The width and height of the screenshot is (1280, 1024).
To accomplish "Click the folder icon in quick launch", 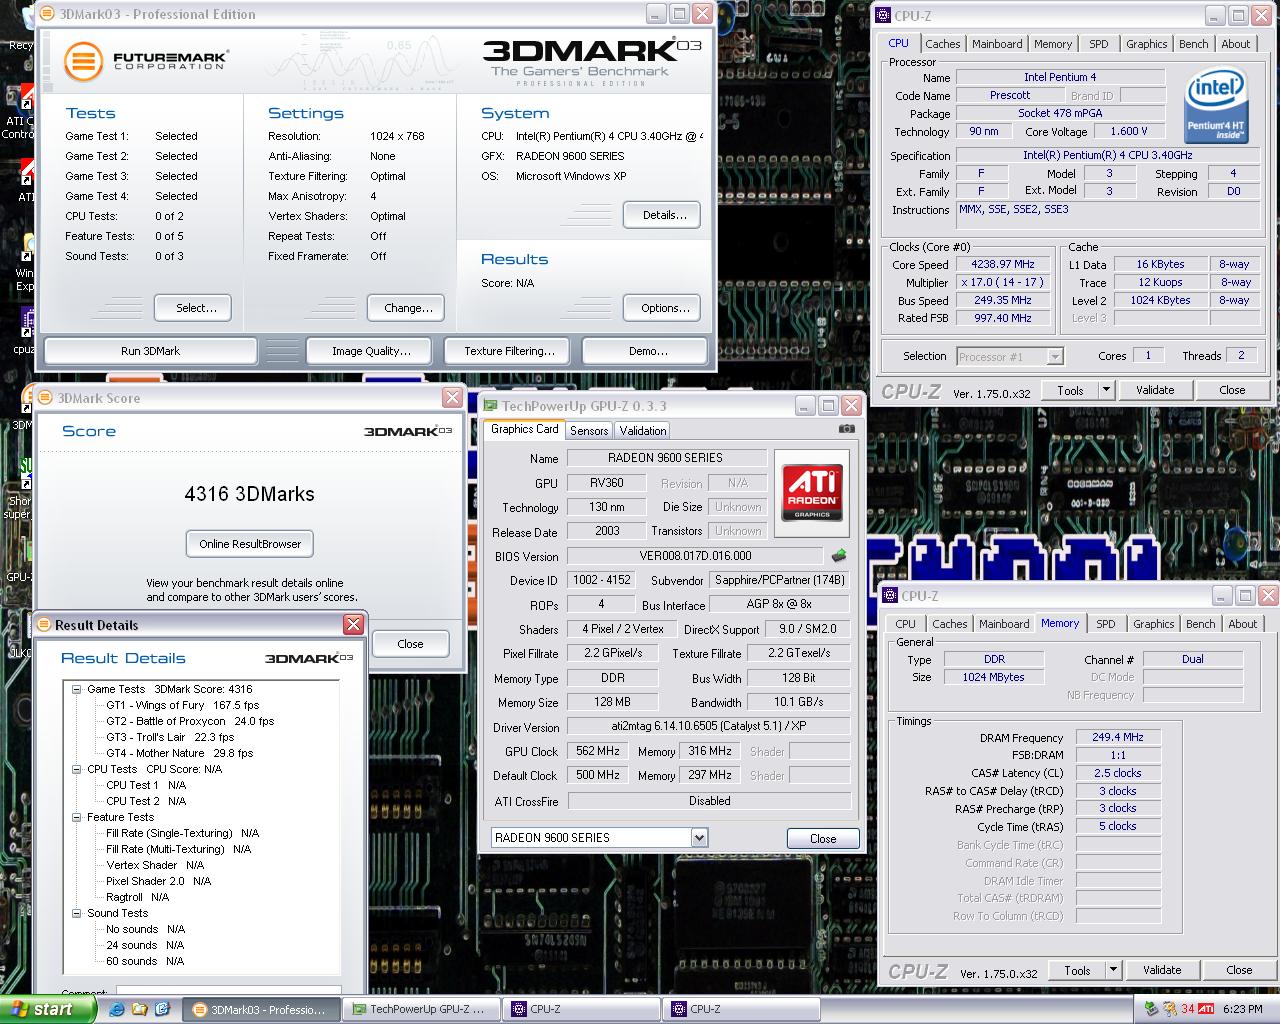I will pyautogui.click(x=140, y=1009).
